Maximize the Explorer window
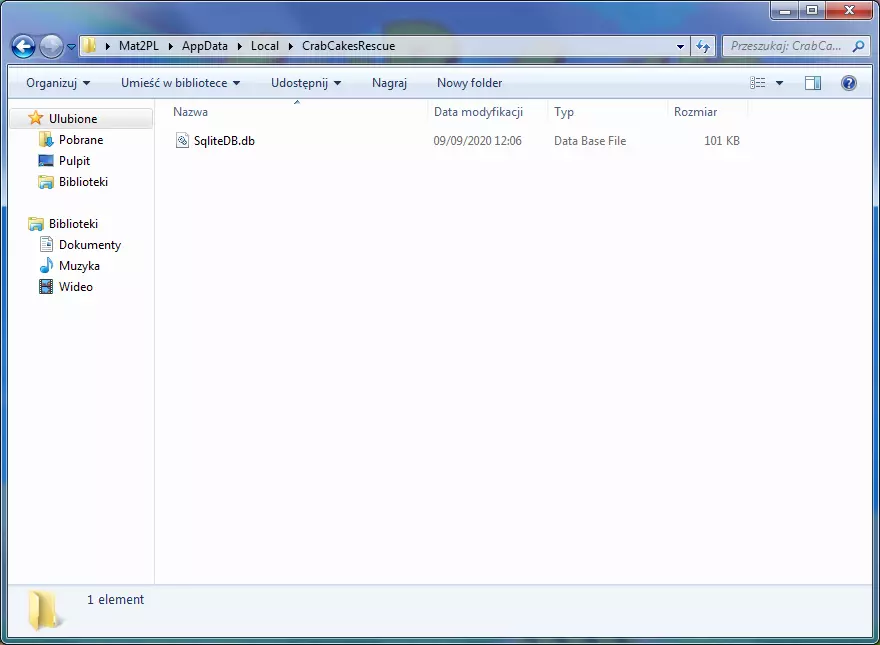The height and width of the screenshot is (645, 880). coord(812,11)
